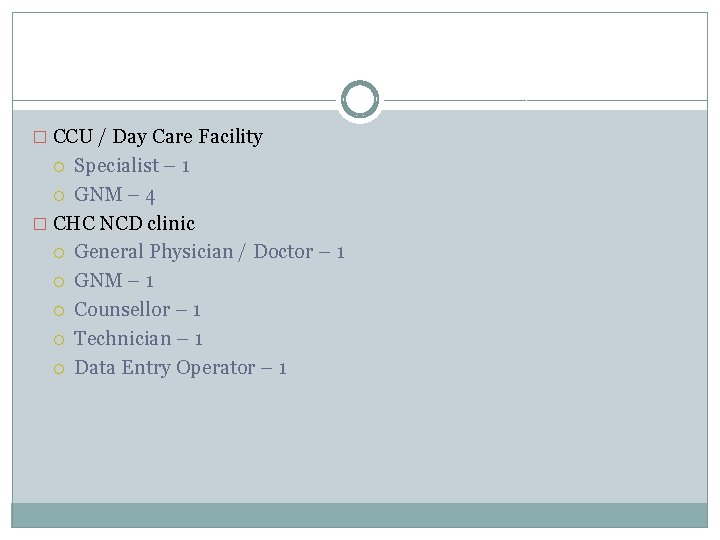
Task: Select the "Data Entry Operator – 1" text
Action: [181, 368]
